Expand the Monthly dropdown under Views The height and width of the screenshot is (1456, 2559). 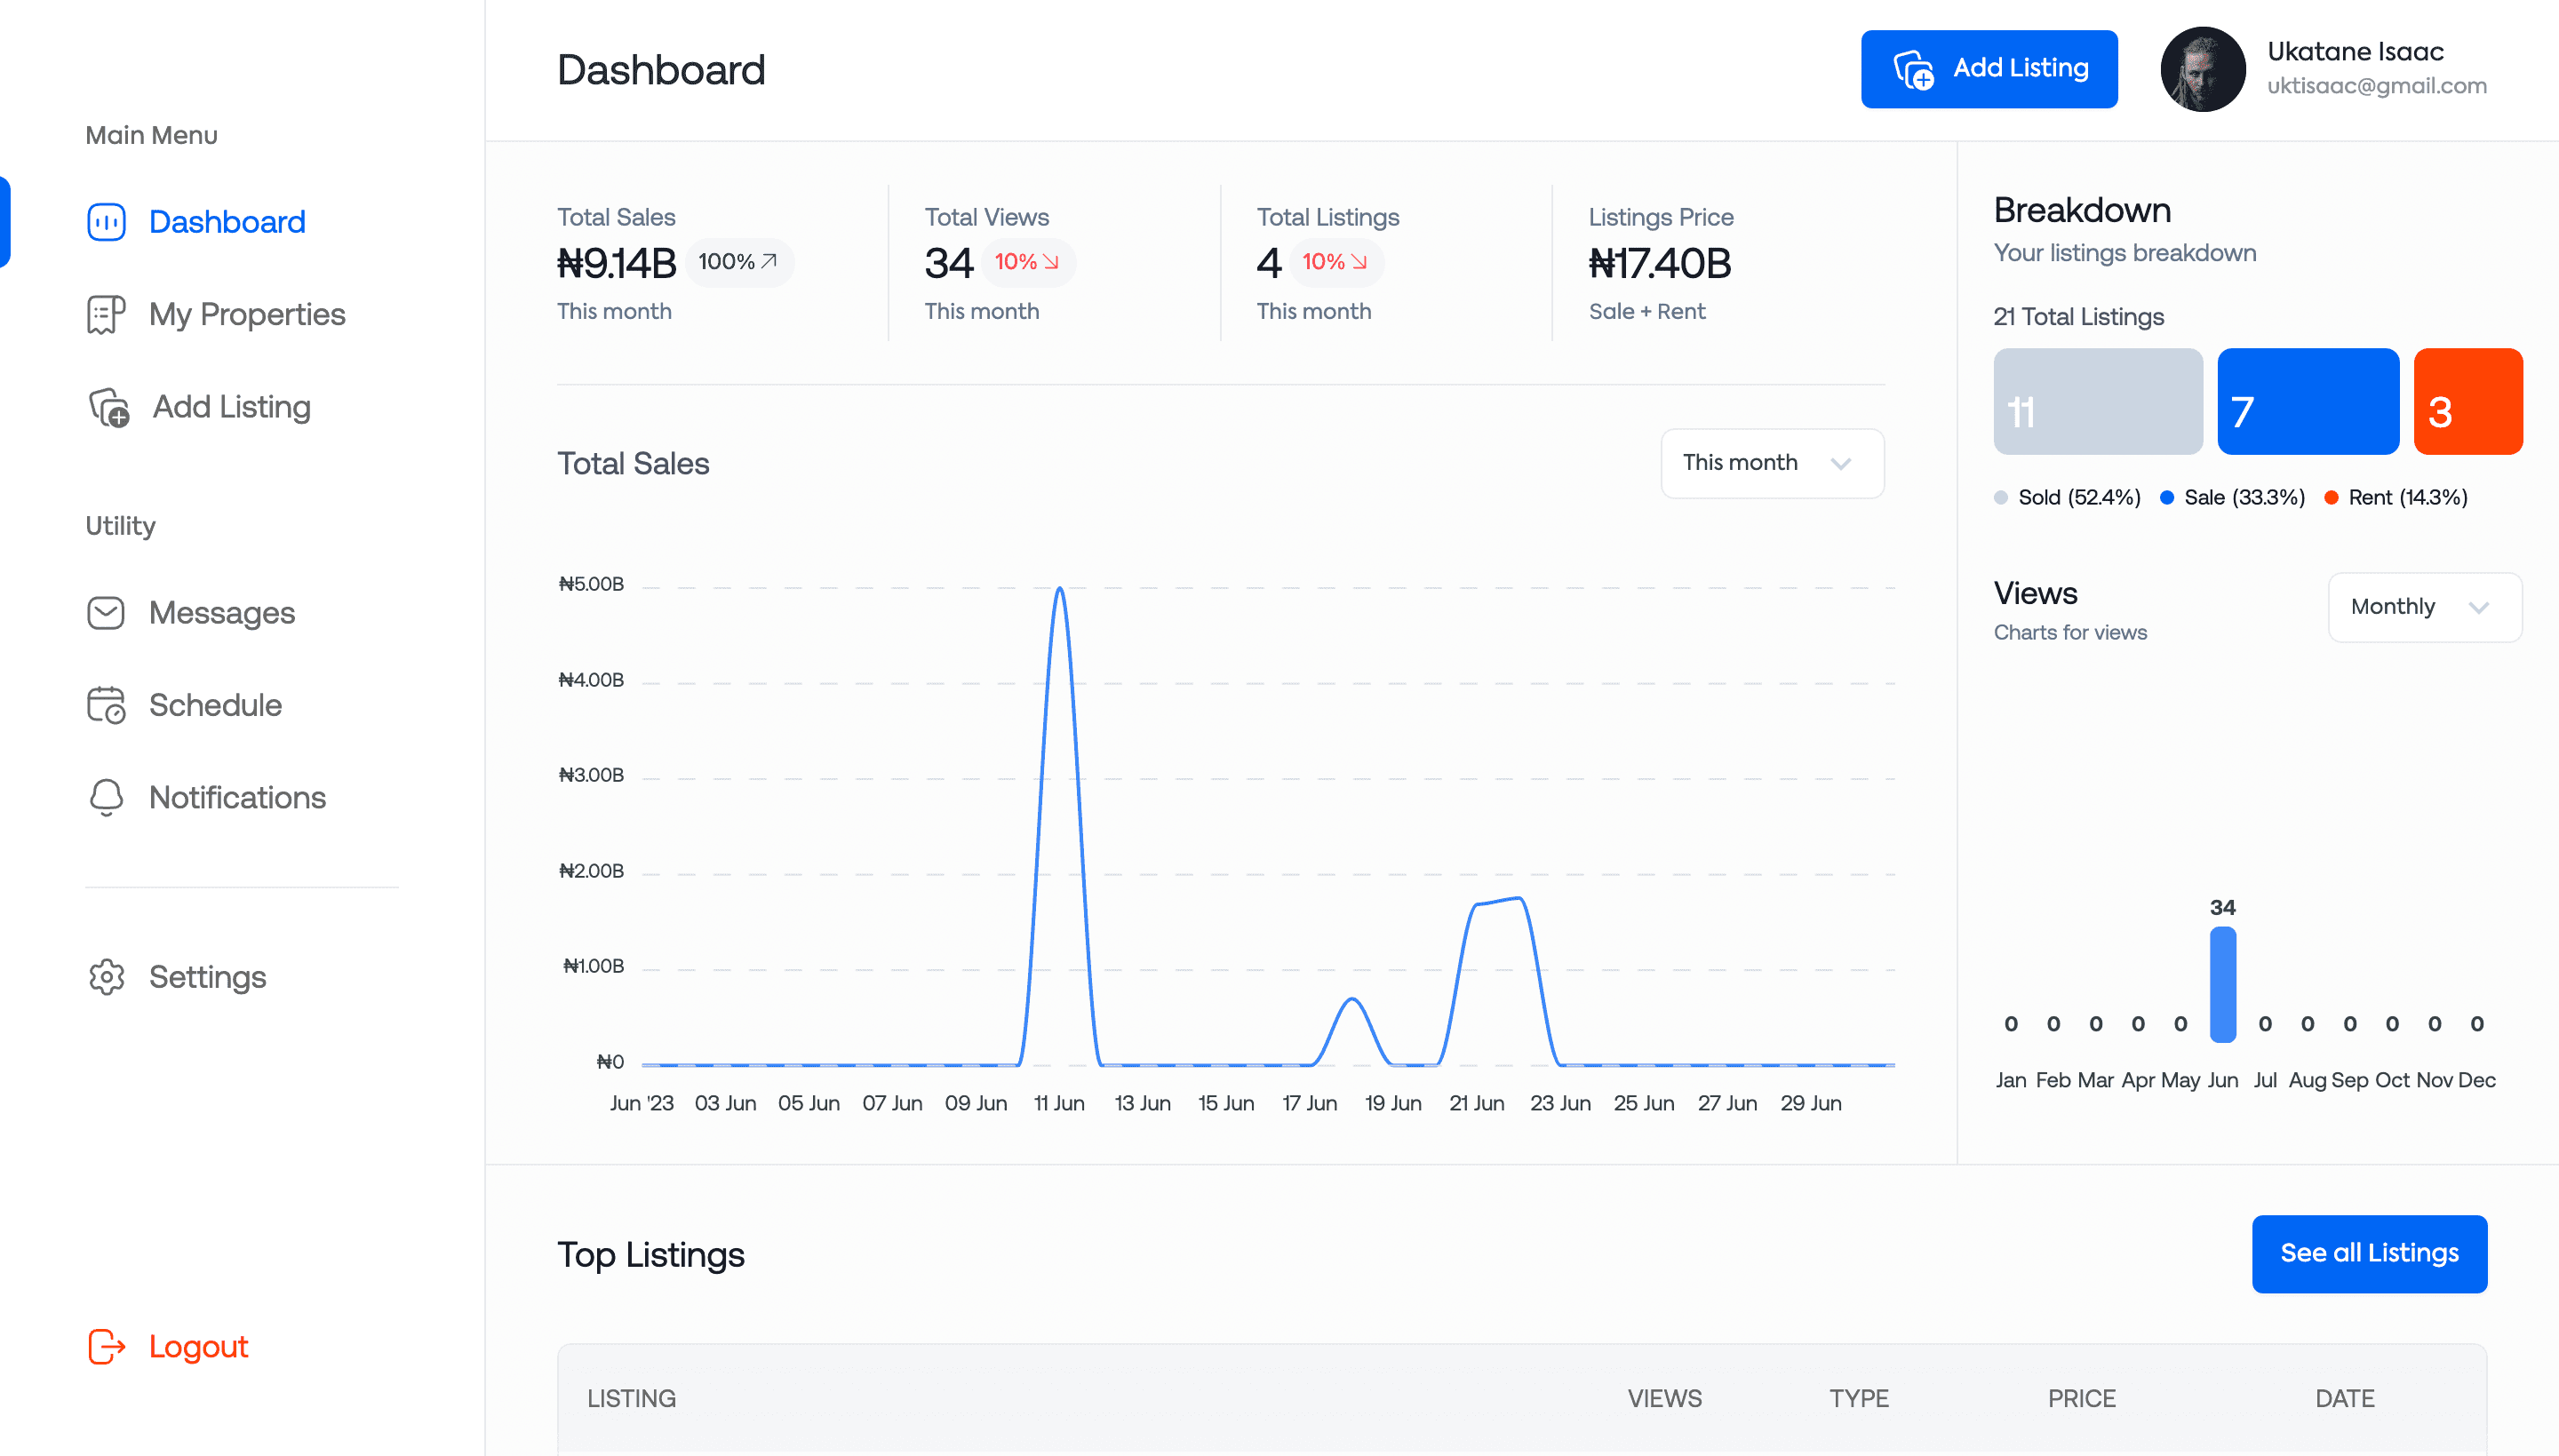pos(2417,606)
